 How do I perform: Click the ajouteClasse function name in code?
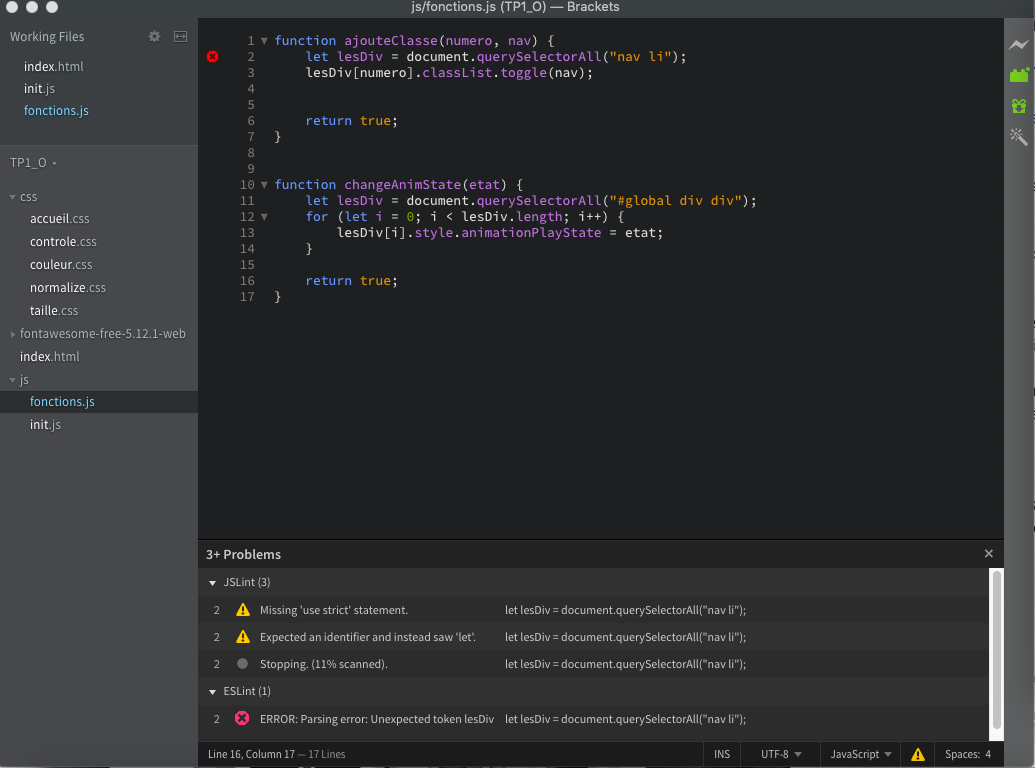click(391, 41)
